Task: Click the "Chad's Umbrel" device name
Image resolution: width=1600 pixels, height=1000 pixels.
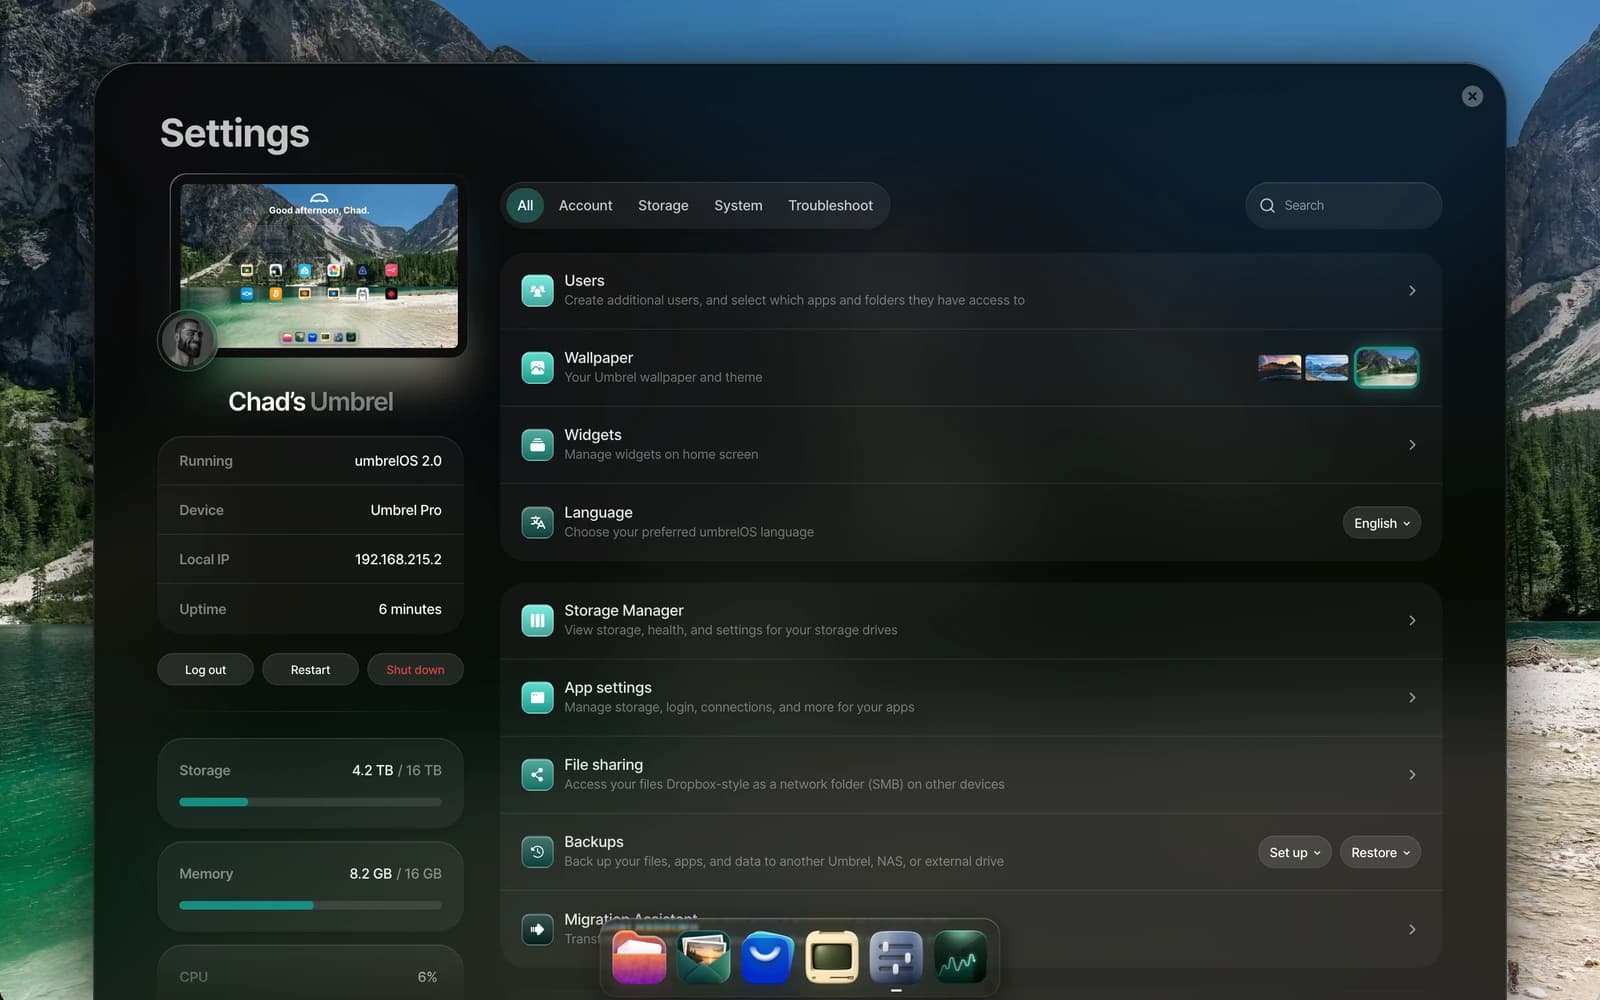Action: (311, 401)
